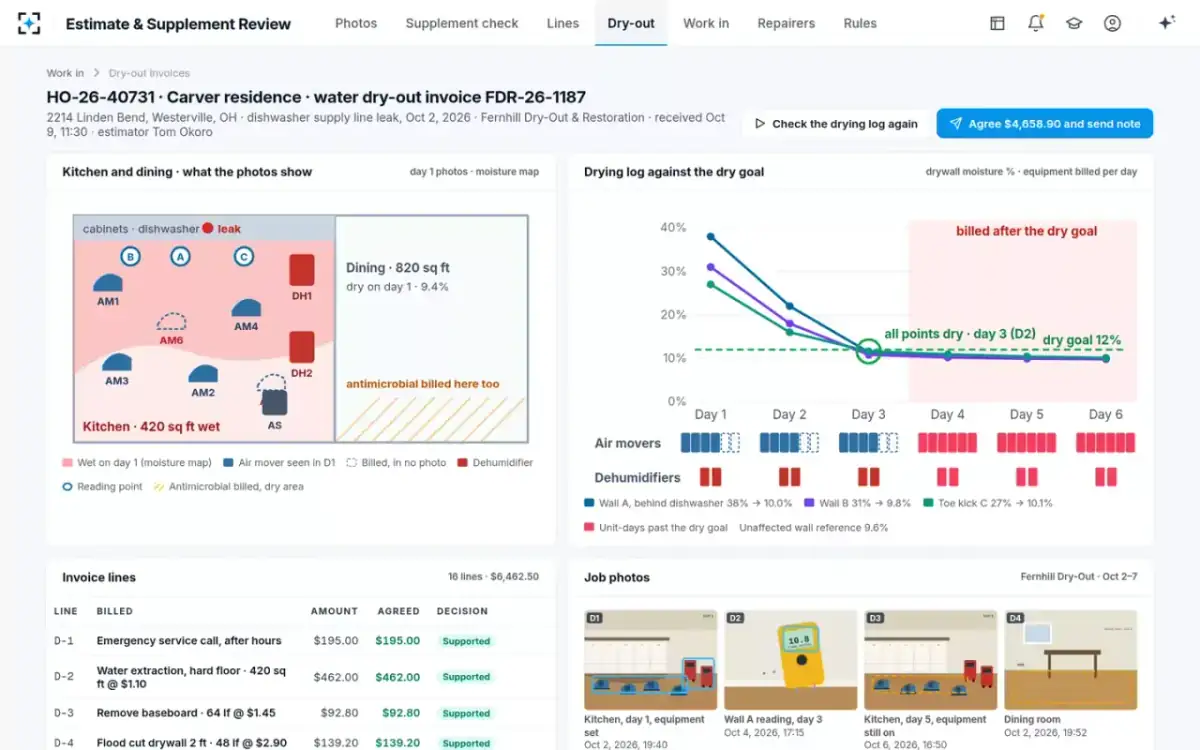This screenshot has height=750, width=1200.
Task: Click invoice line Emergency service call, after hours
Action: (x=189, y=641)
